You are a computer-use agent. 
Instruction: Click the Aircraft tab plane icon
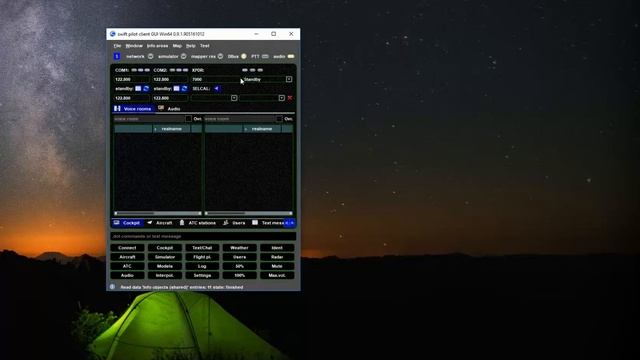tap(150, 223)
